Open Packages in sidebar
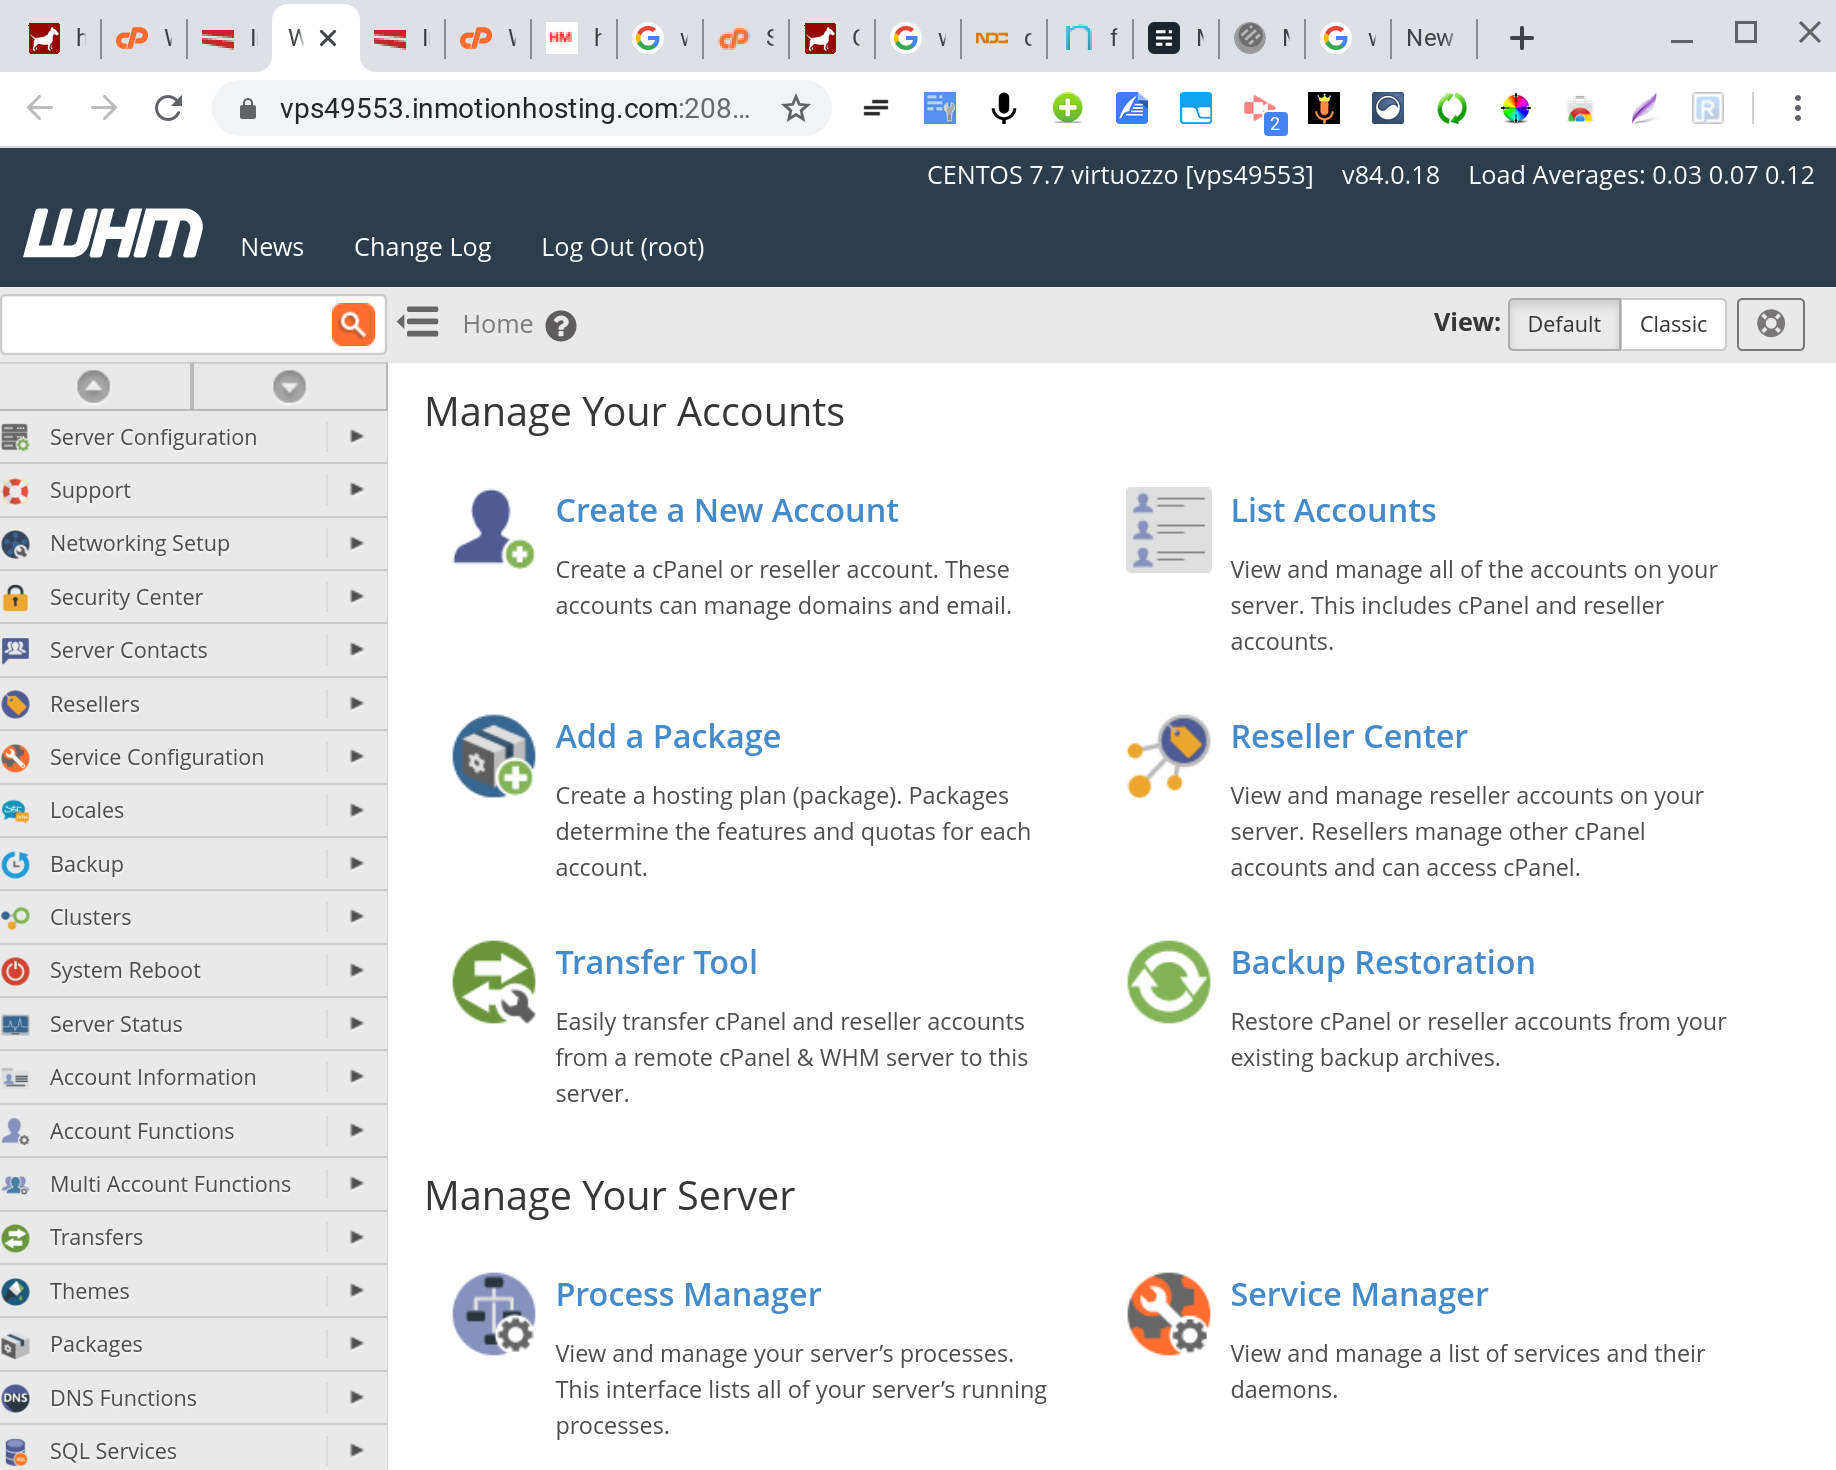 pos(96,1344)
